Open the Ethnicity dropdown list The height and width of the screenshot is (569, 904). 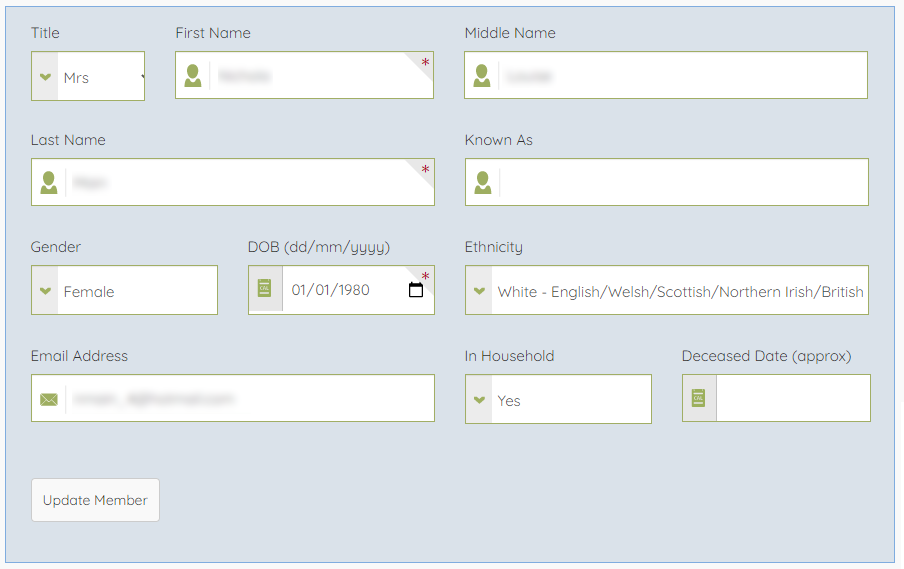click(x=678, y=291)
